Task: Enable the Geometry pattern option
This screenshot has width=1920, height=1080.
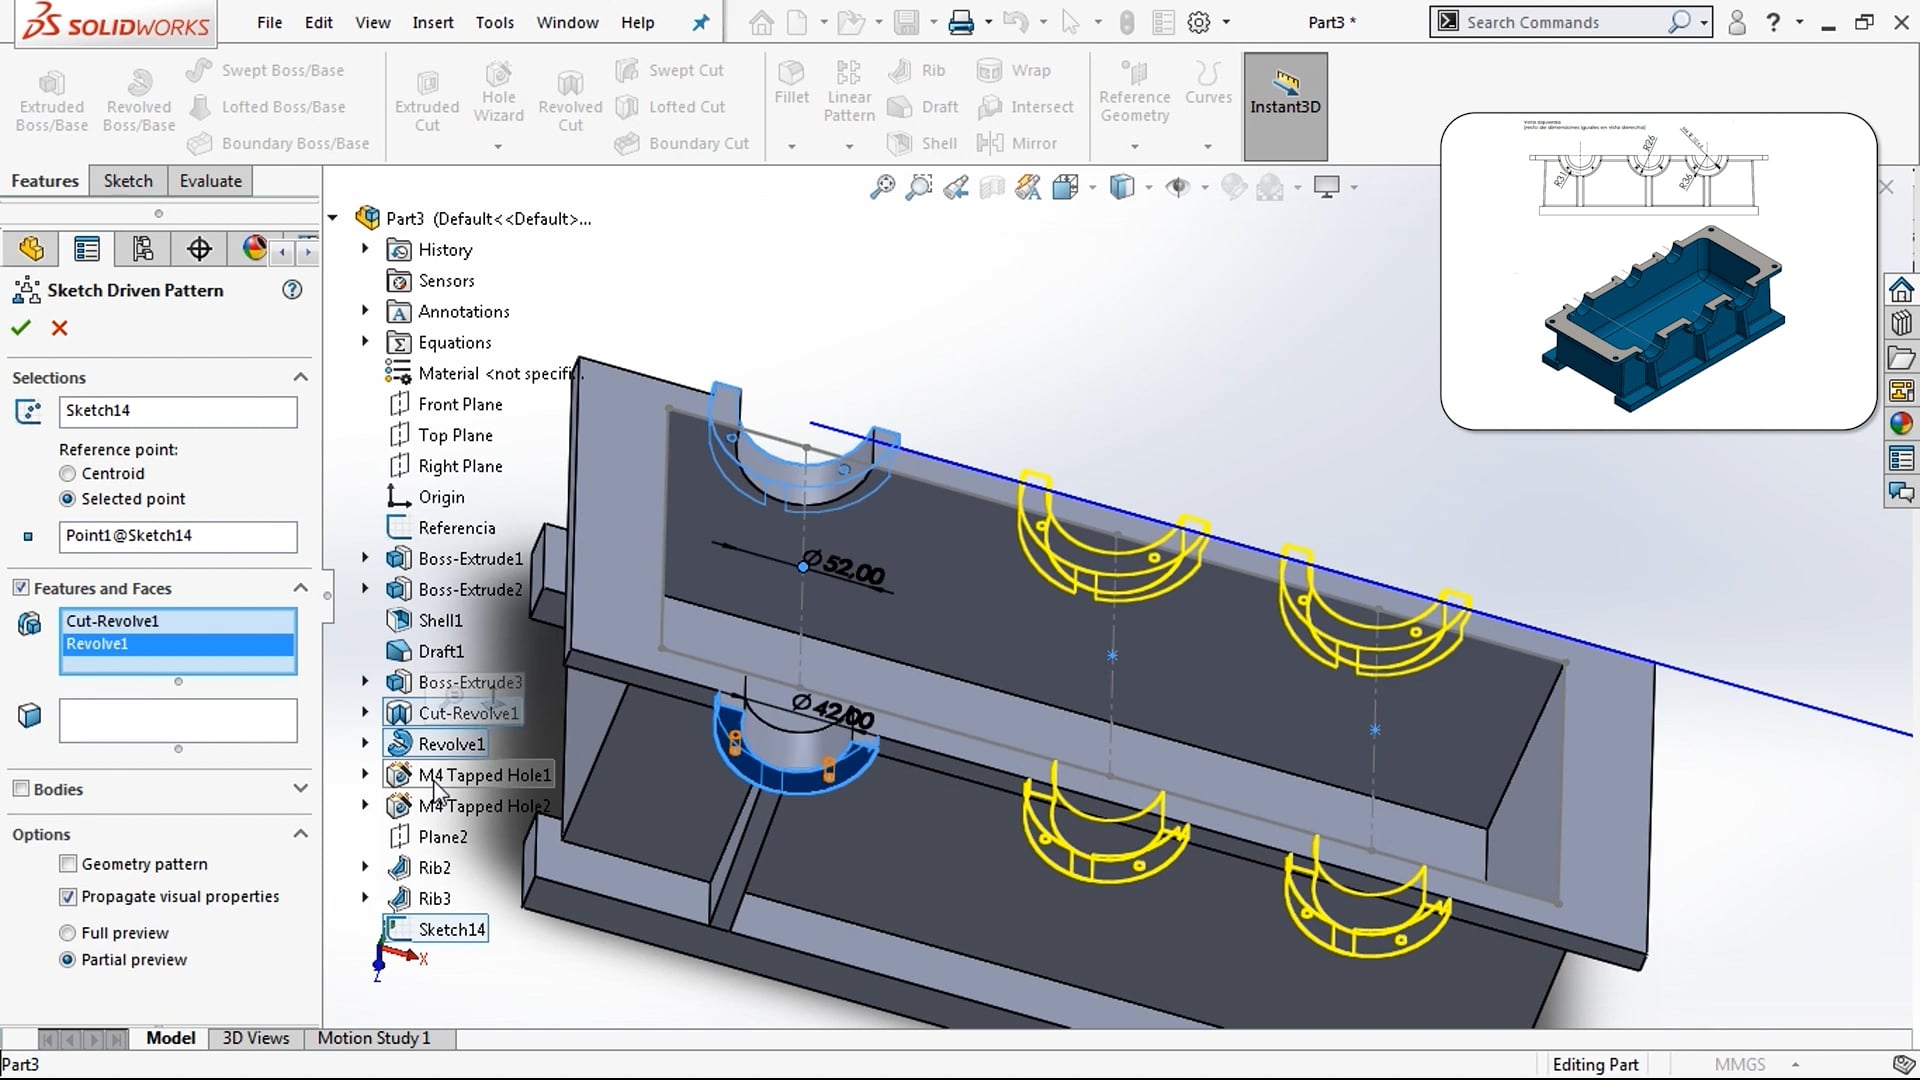Action: point(67,863)
